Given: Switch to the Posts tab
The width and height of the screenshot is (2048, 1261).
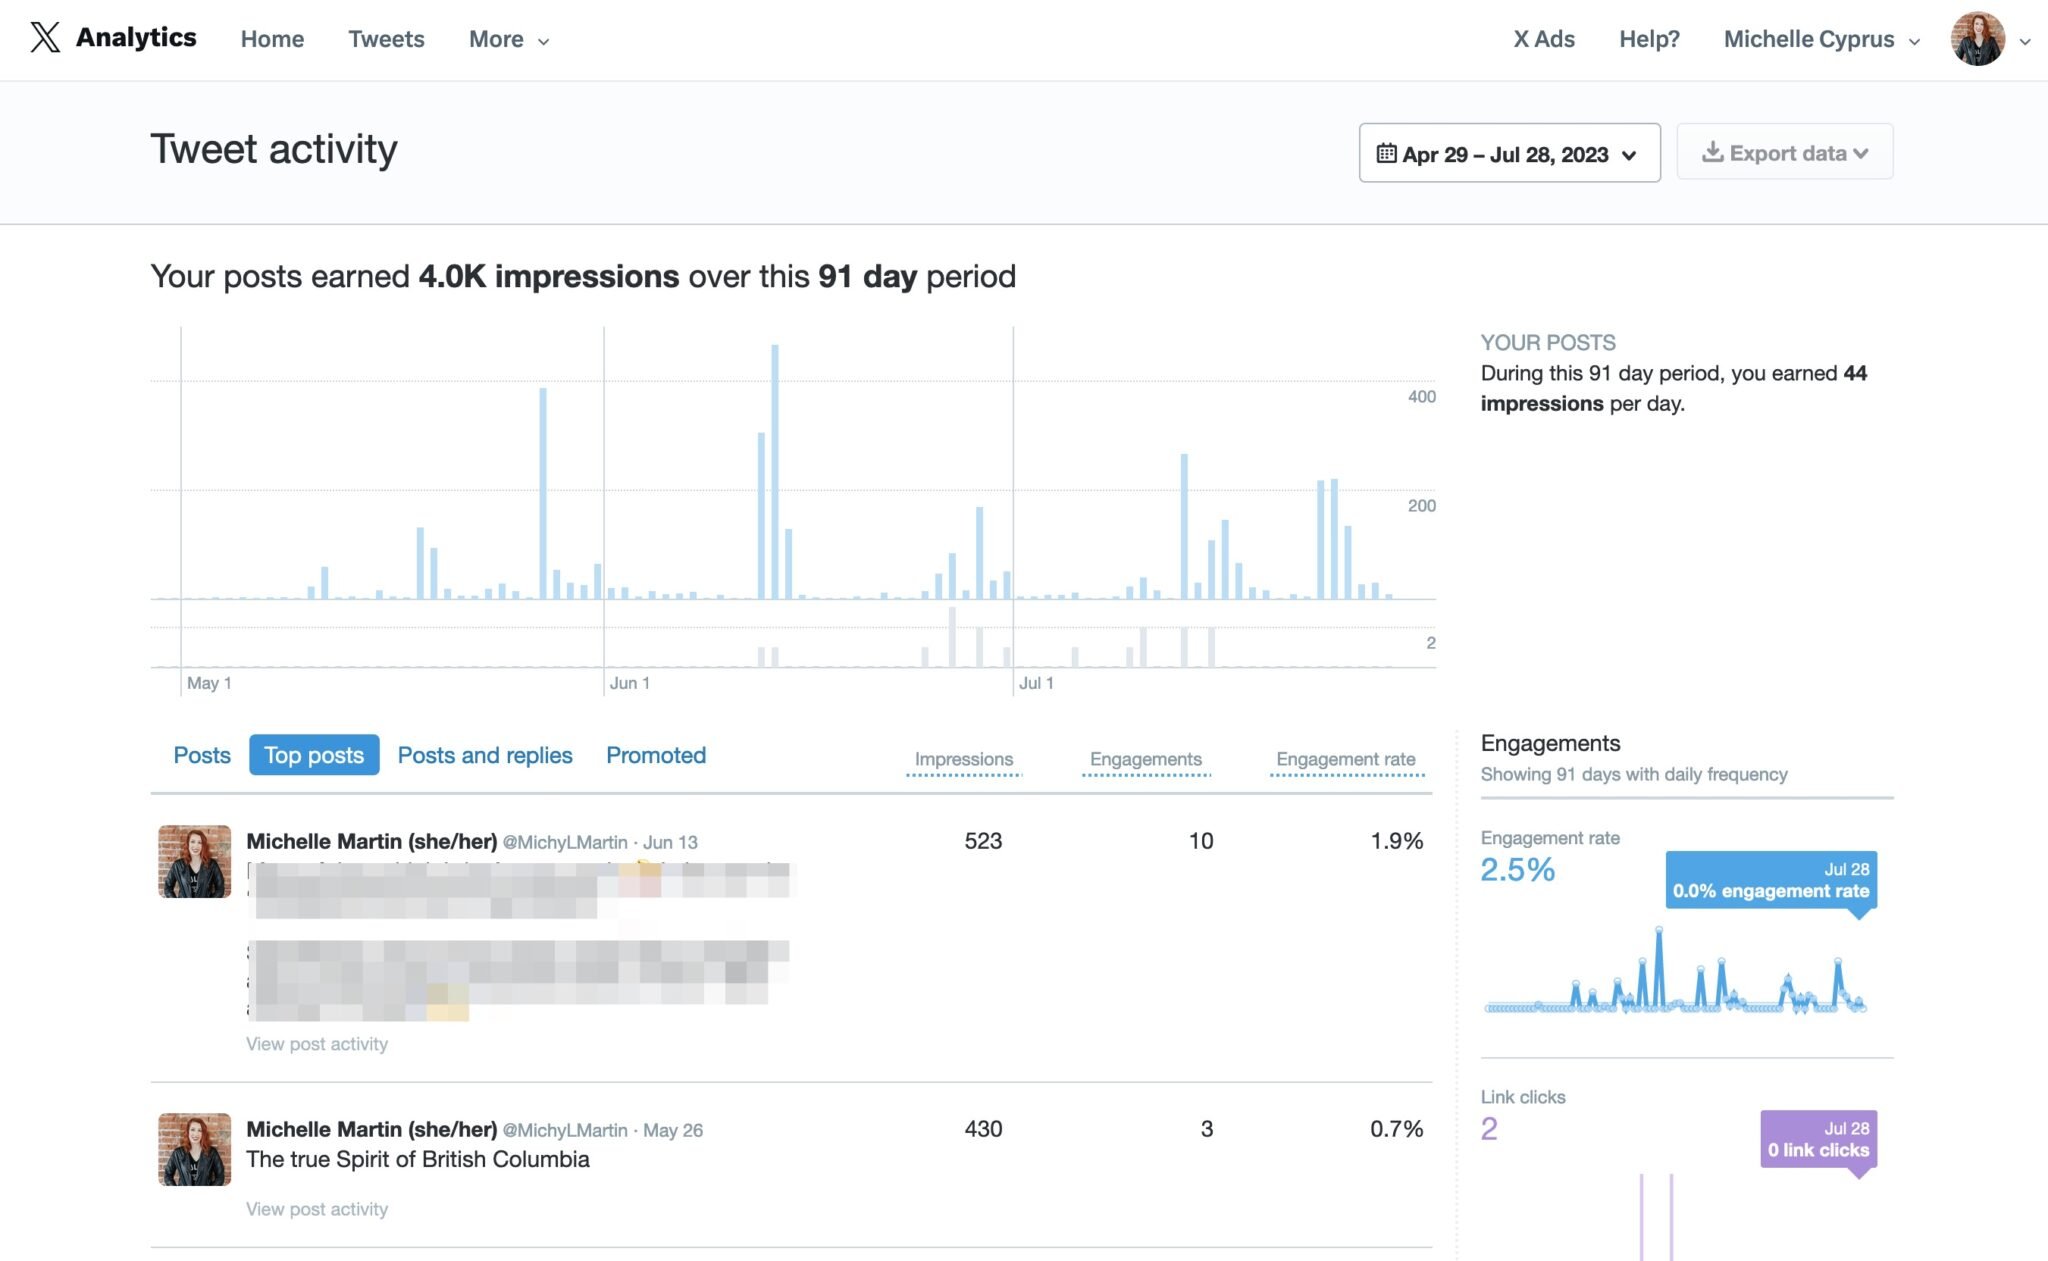Looking at the screenshot, I should [x=202, y=755].
